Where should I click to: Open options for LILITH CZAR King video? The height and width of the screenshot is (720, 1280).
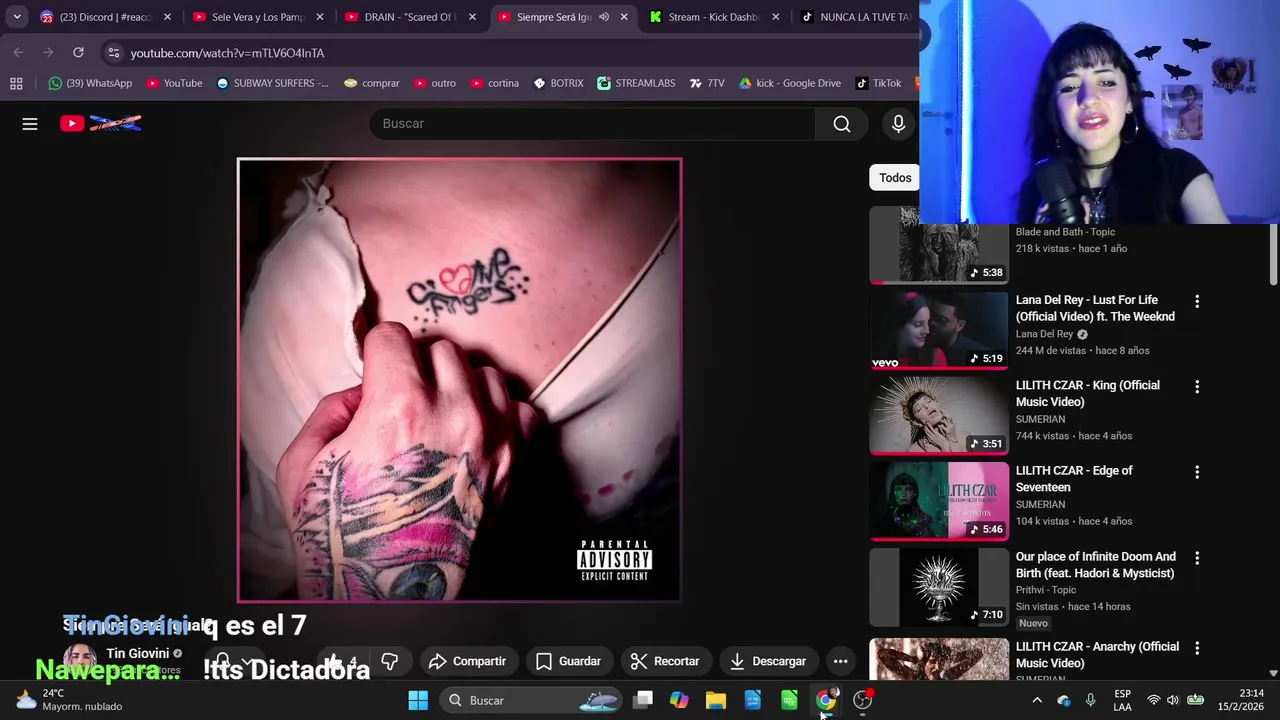1196,386
